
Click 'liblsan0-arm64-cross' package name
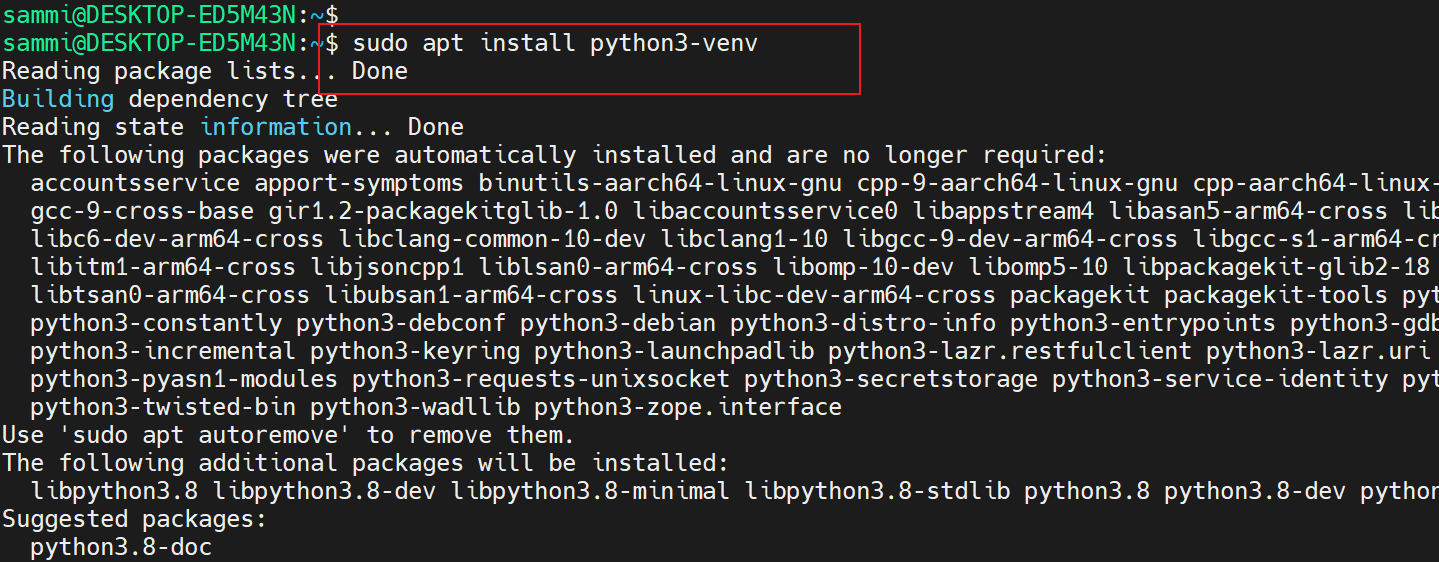618,267
